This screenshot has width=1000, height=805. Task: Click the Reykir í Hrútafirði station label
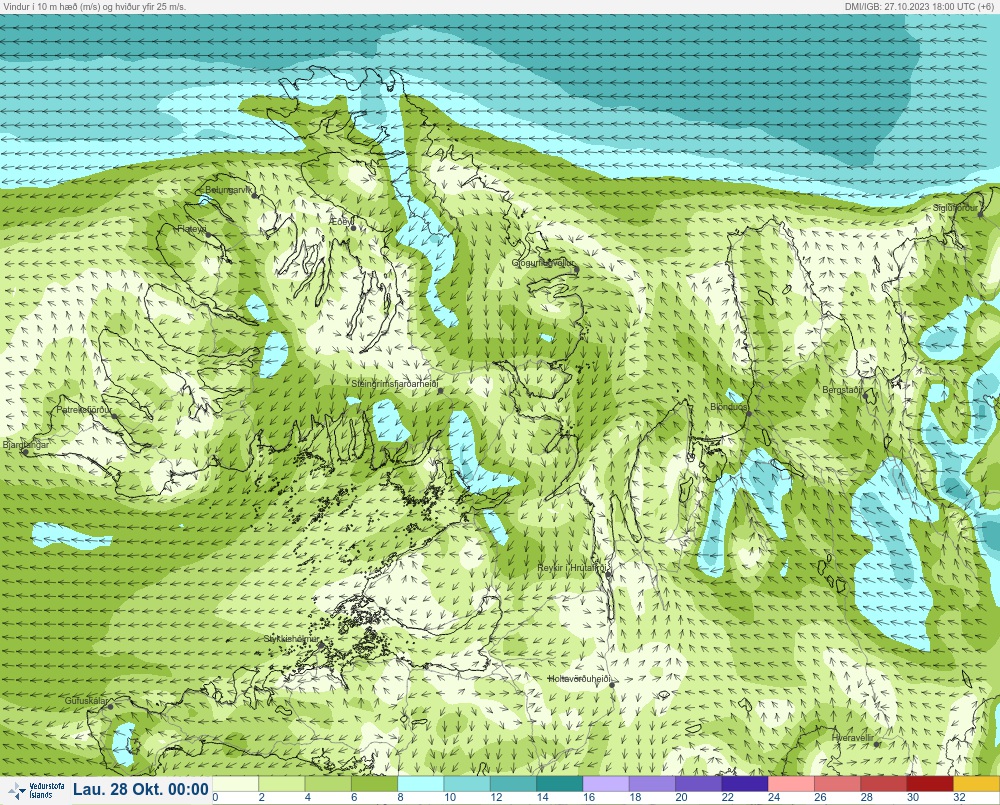[573, 568]
